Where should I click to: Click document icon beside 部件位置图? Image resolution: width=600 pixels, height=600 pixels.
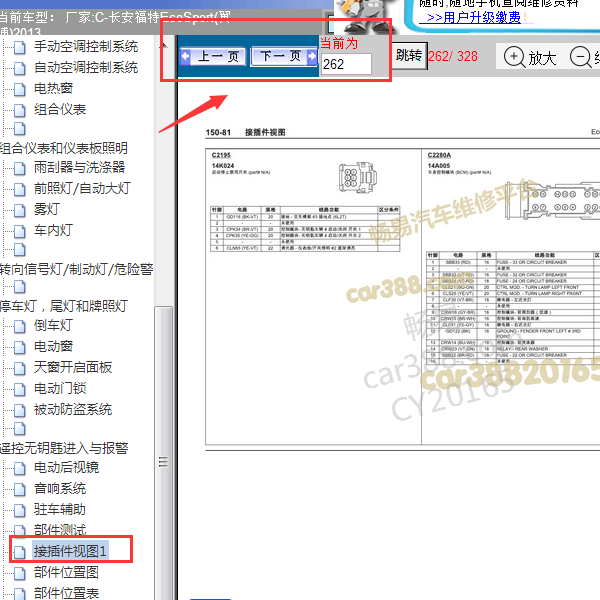(x=20, y=574)
